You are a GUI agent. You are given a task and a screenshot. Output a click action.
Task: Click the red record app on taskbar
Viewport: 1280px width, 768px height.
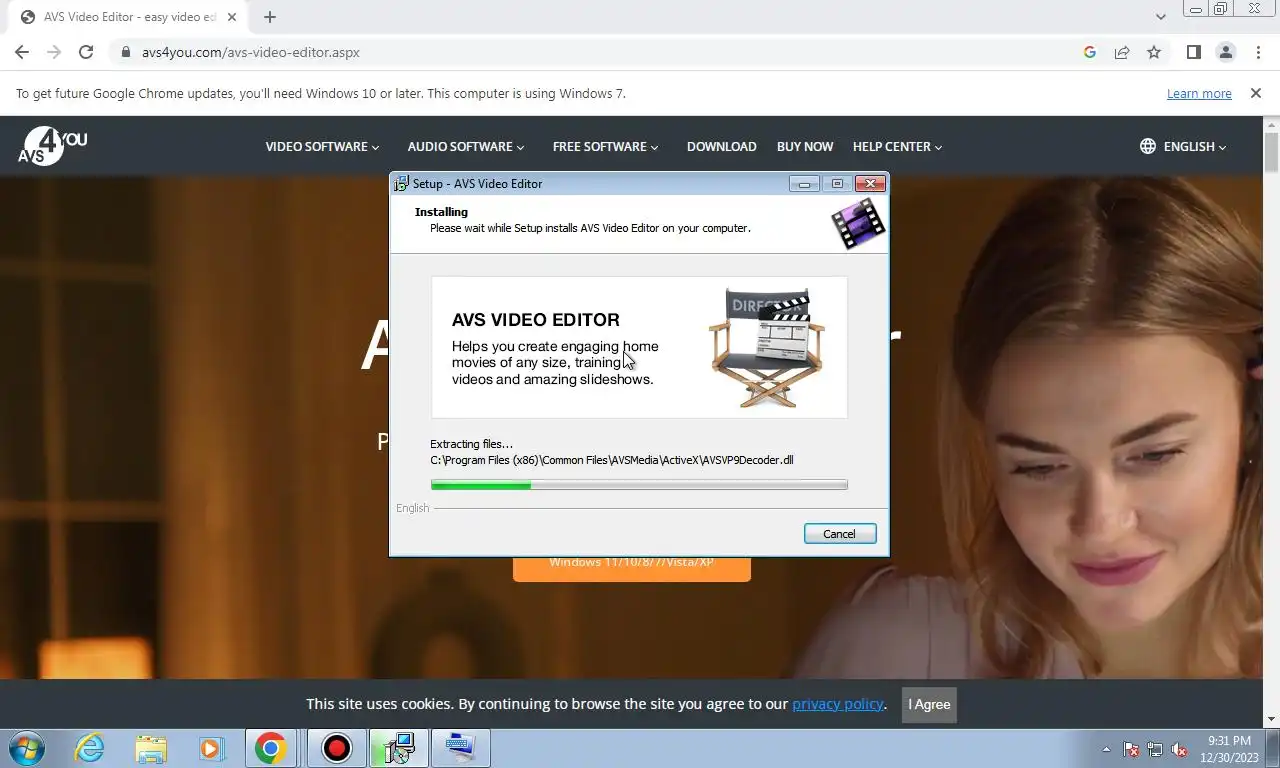[x=337, y=748]
